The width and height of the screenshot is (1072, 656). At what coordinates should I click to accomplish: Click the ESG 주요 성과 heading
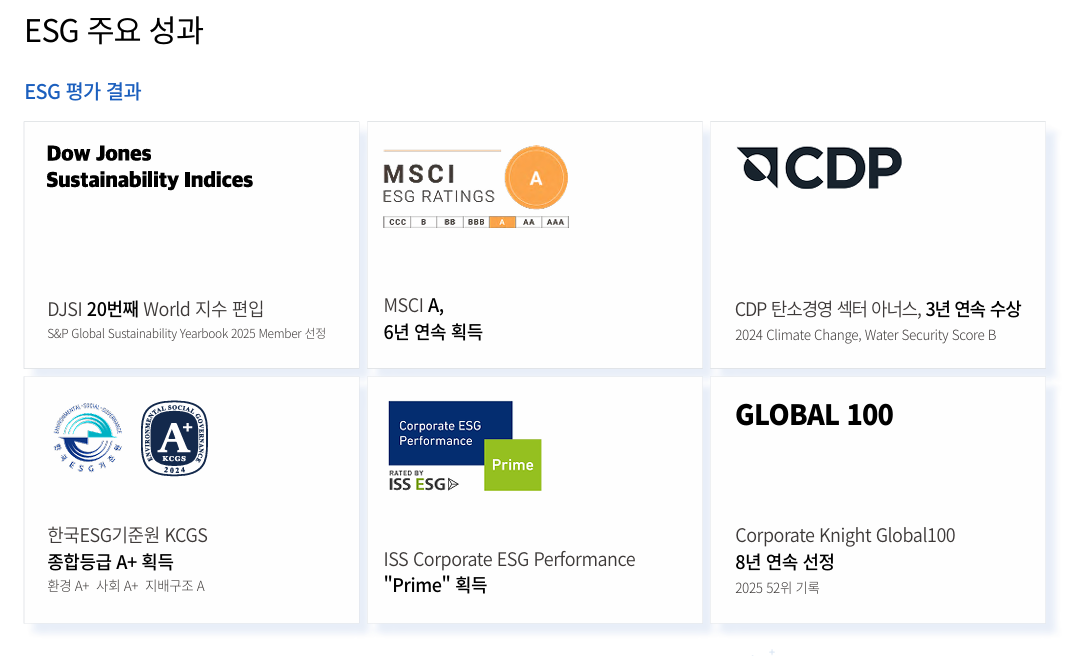click(x=114, y=31)
